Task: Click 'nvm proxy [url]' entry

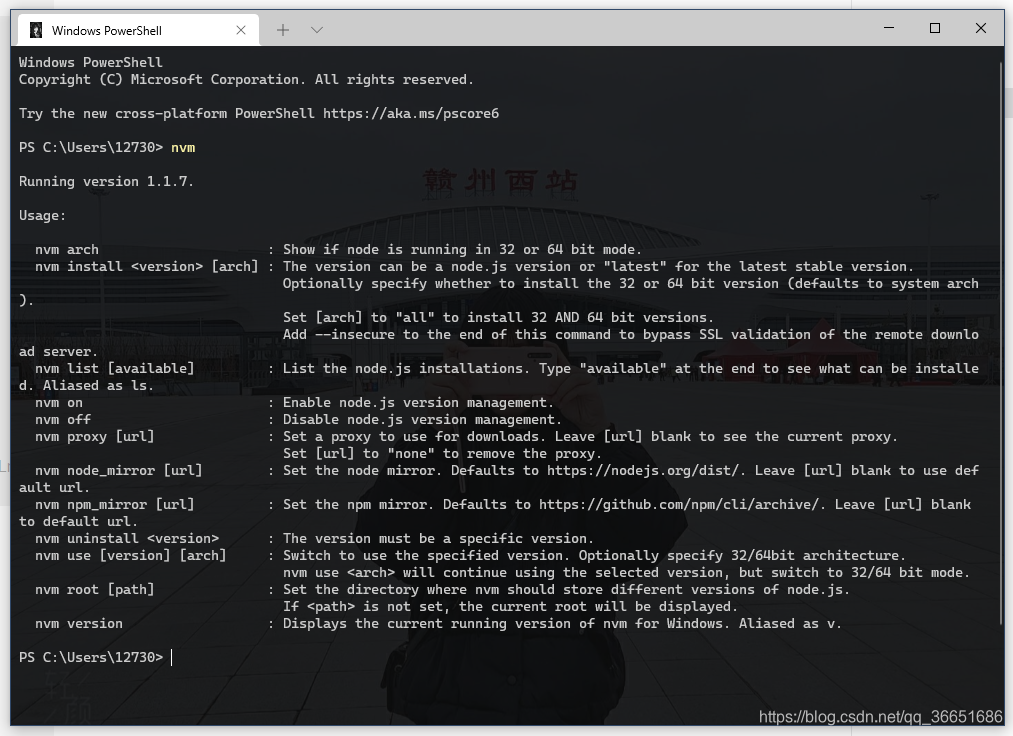Action: coord(94,437)
